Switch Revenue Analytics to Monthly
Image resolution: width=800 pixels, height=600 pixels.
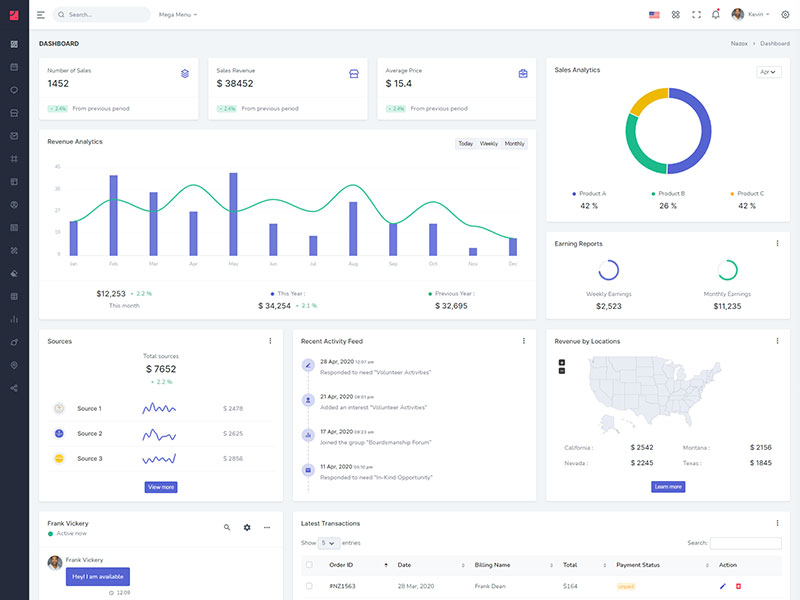514,144
